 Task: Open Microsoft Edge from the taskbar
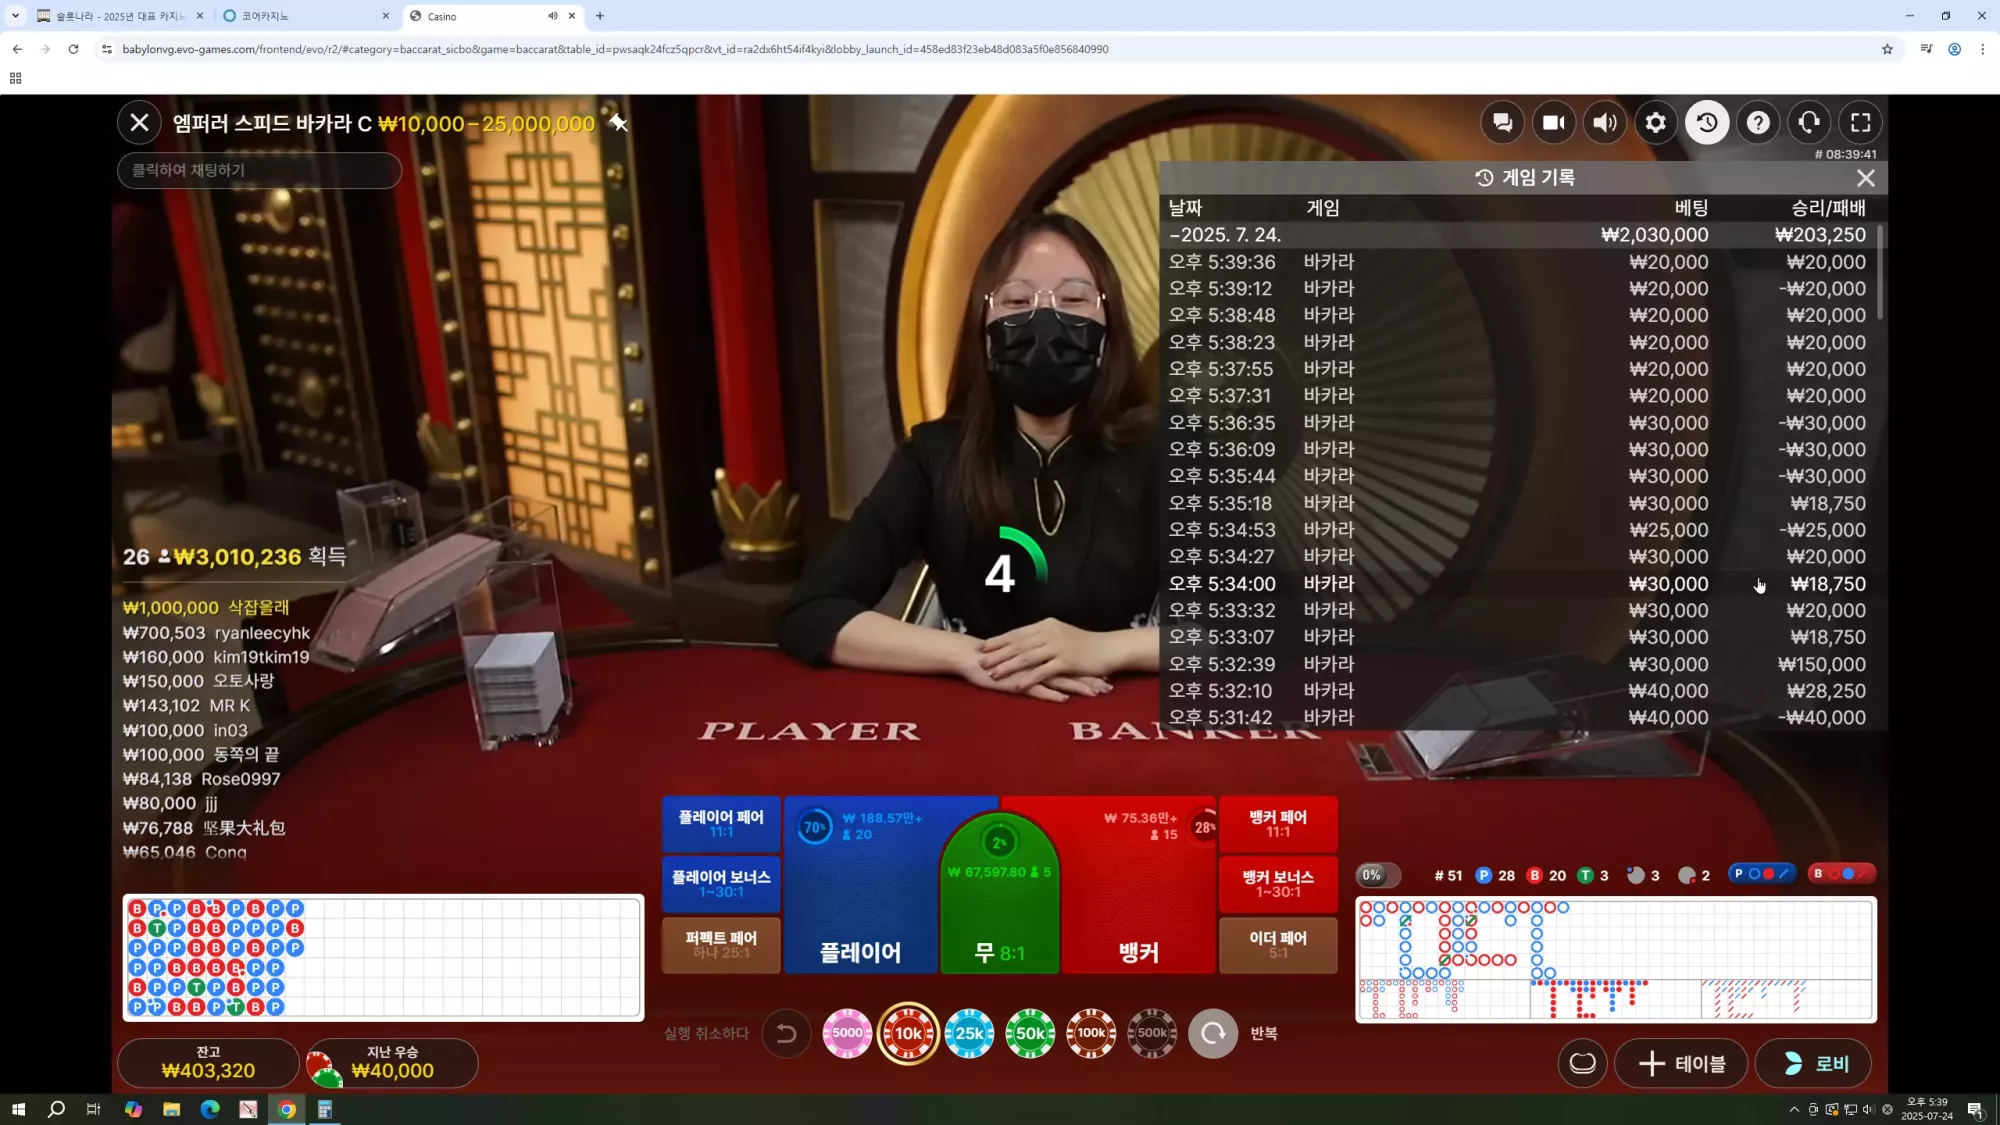(210, 1109)
